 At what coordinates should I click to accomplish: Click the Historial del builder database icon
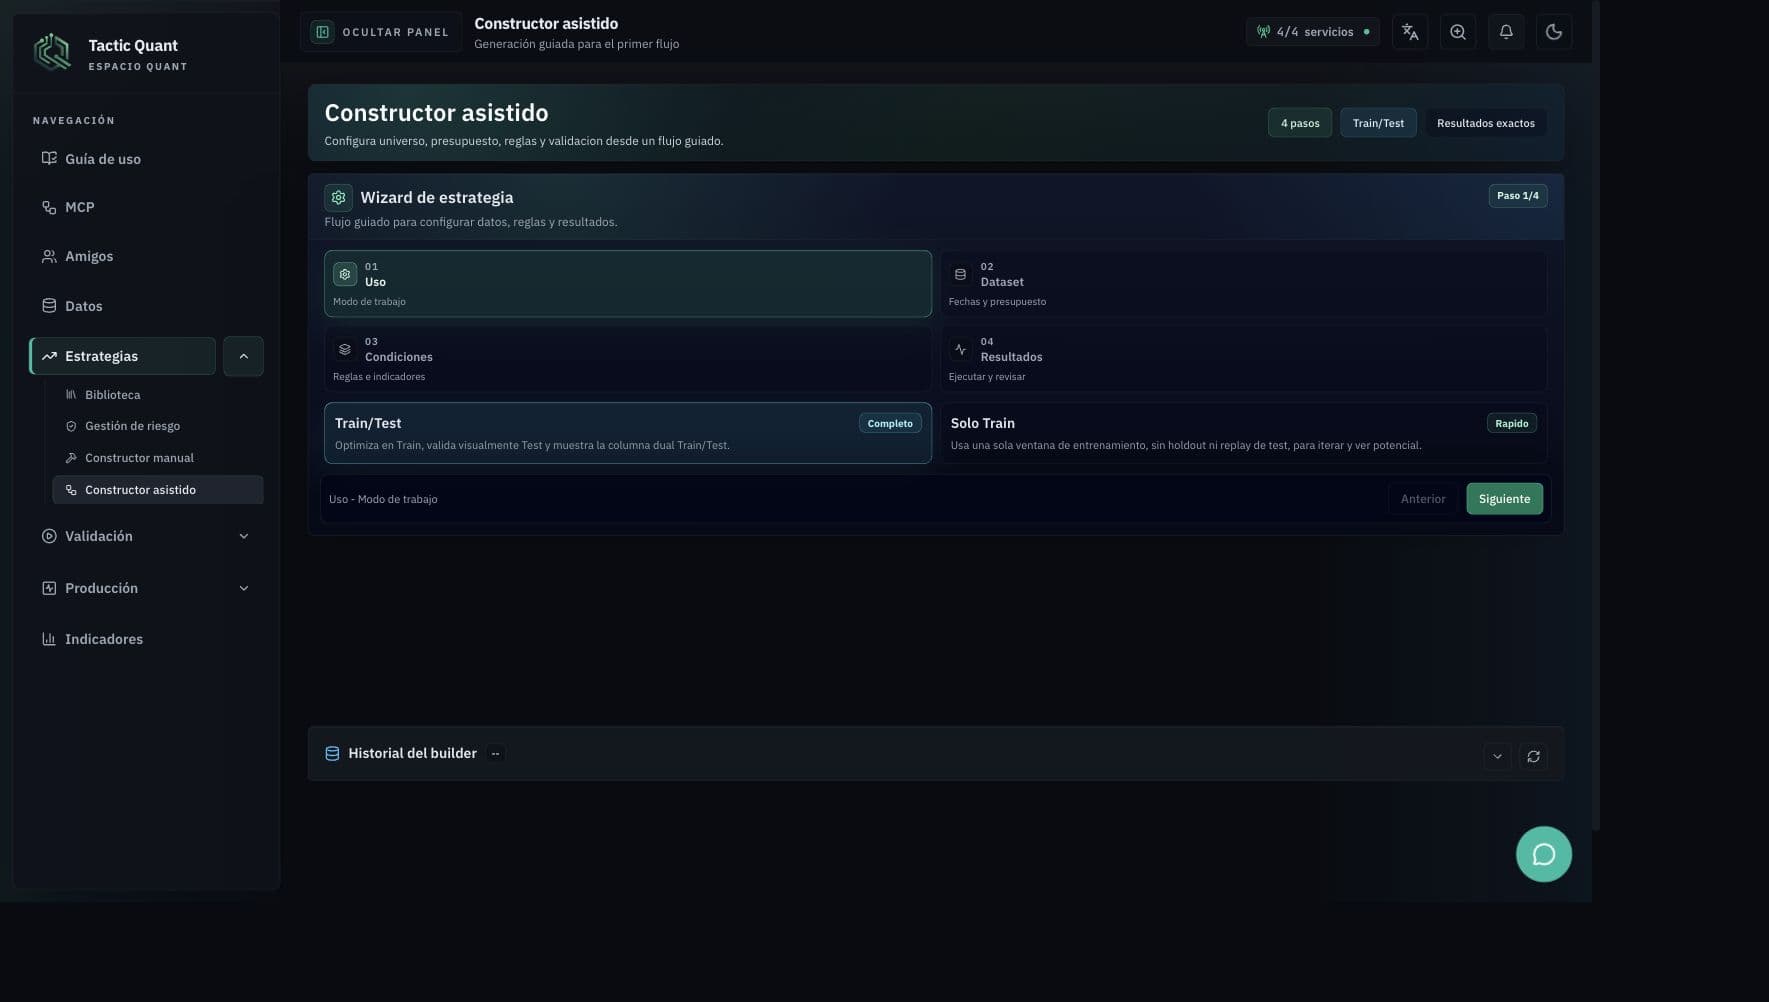point(332,754)
